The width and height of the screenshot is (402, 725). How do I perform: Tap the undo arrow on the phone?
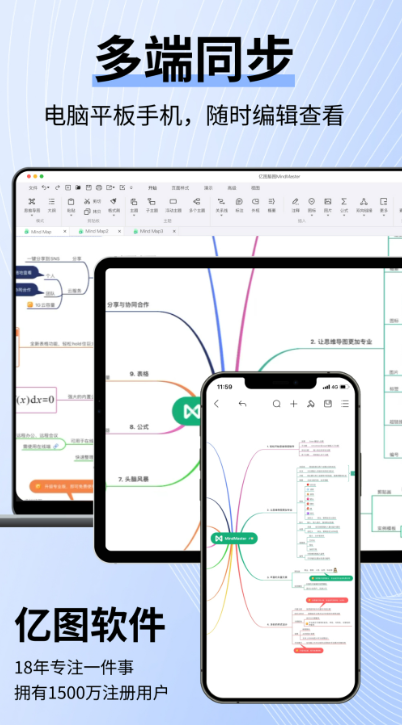click(242, 404)
